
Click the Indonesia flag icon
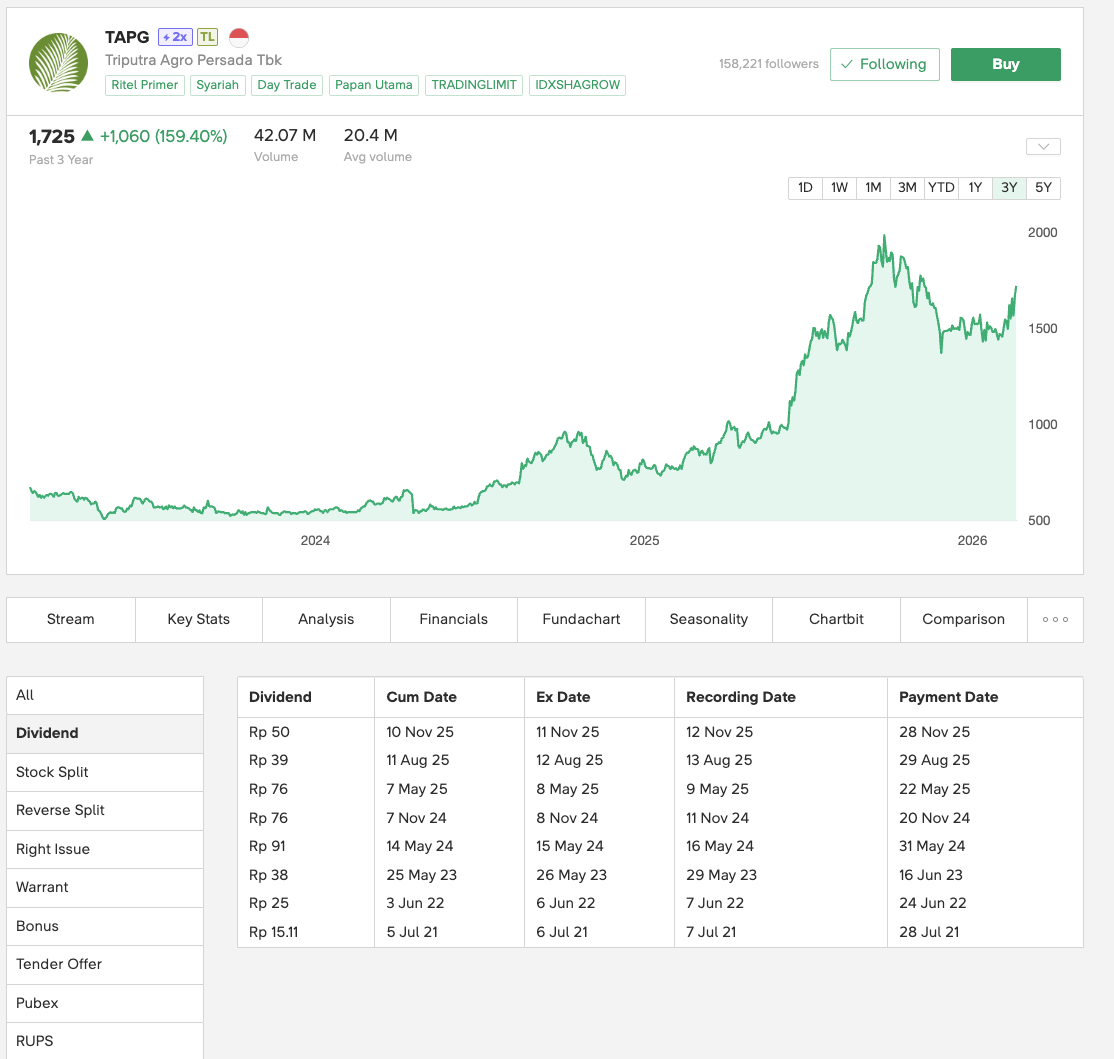239,38
